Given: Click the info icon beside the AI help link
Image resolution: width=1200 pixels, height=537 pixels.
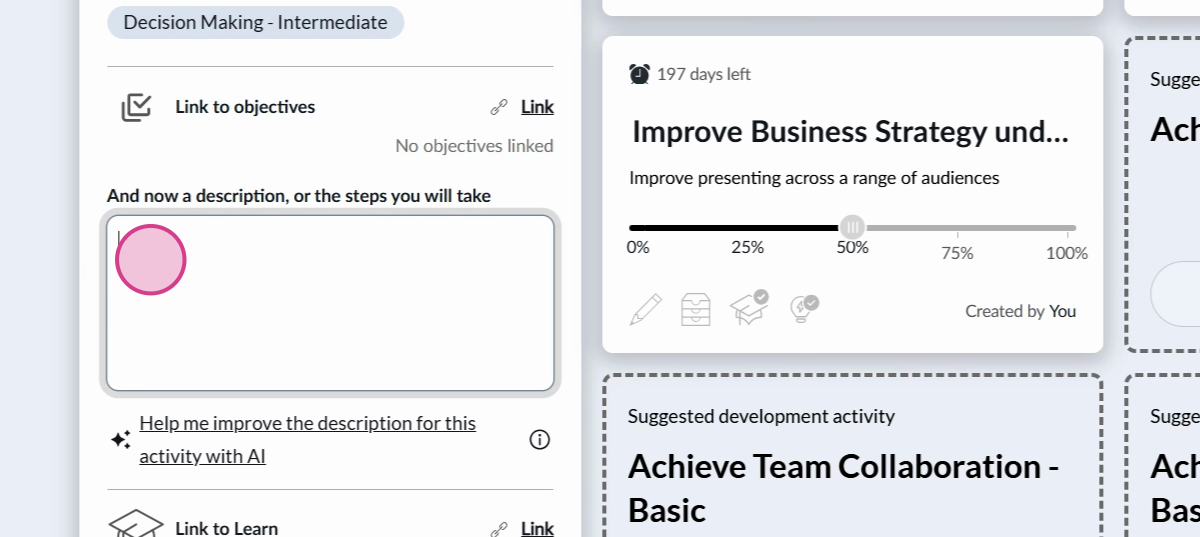Looking at the screenshot, I should [540, 440].
